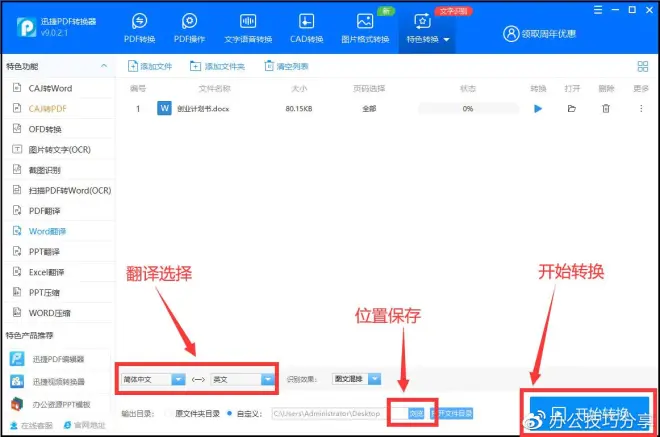Click the 0% progress bar

tap(468, 109)
